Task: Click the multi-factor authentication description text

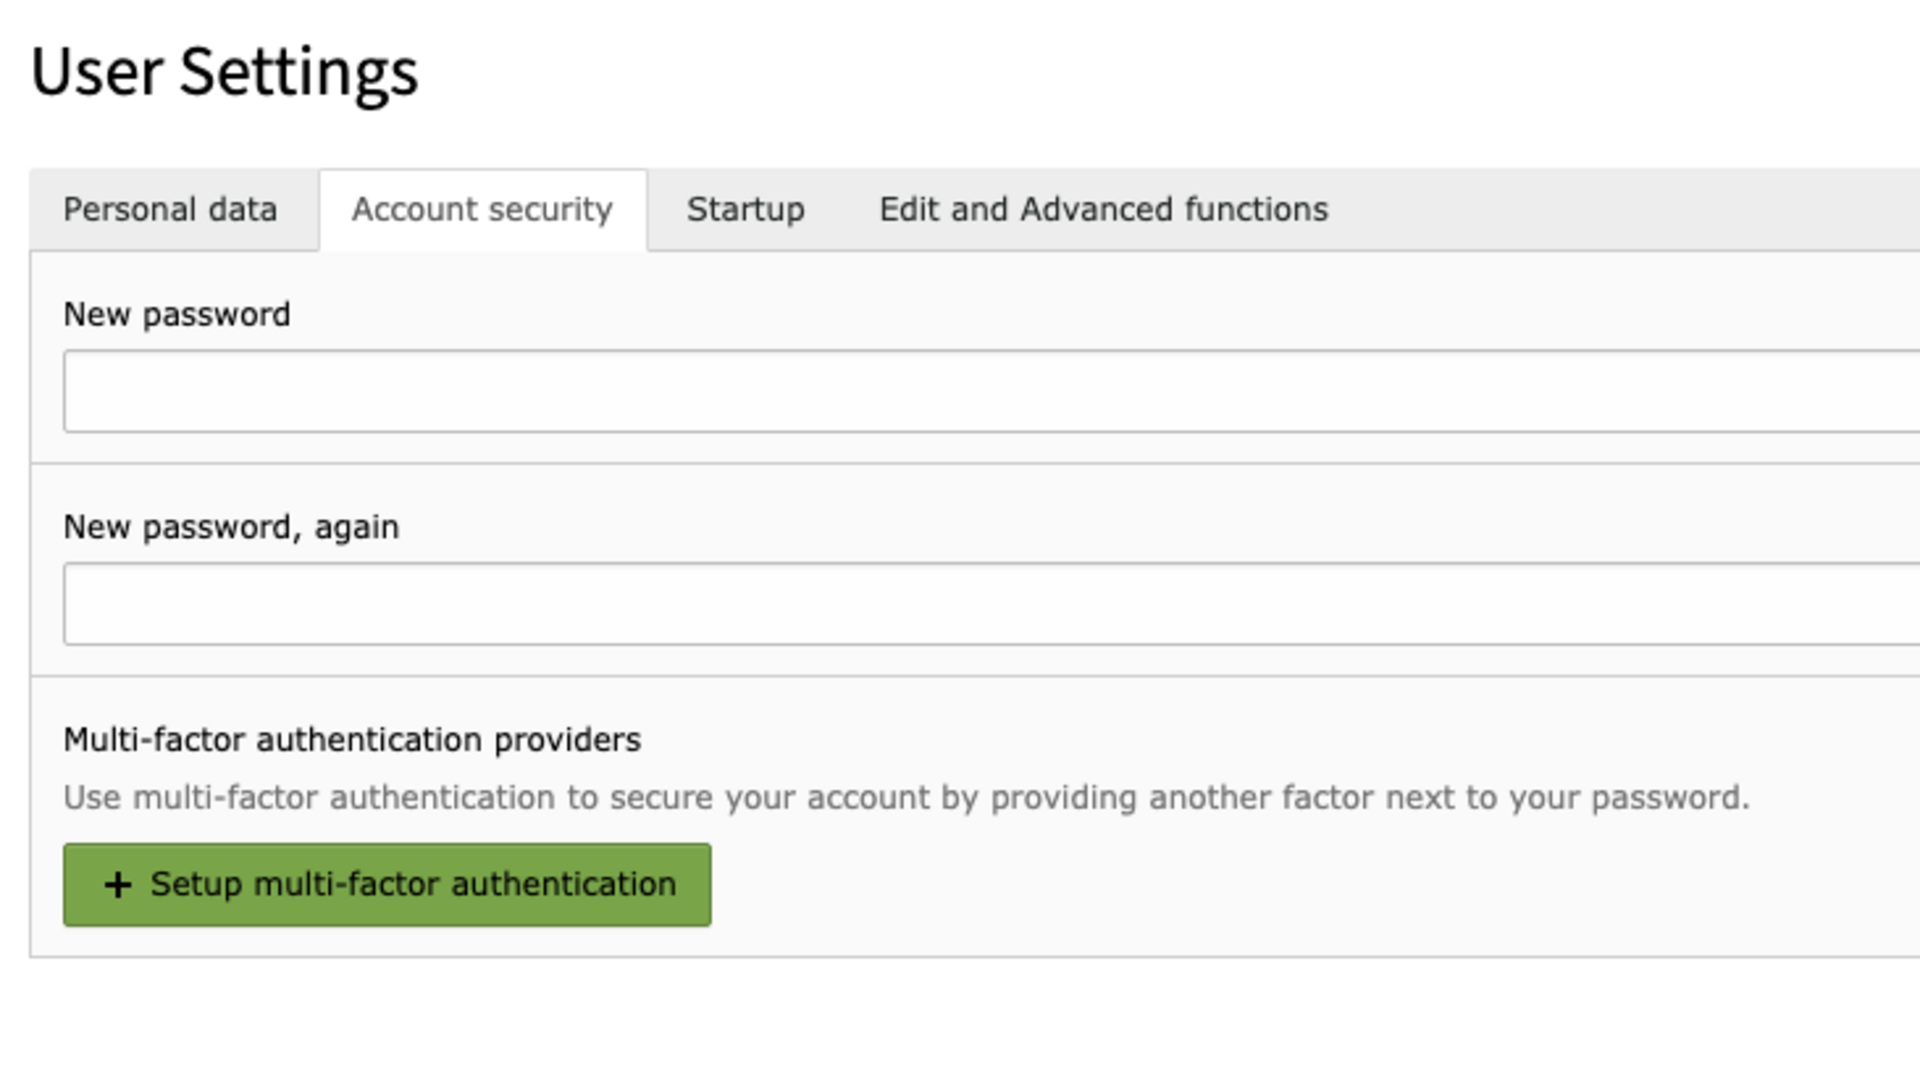Action: click(x=906, y=798)
